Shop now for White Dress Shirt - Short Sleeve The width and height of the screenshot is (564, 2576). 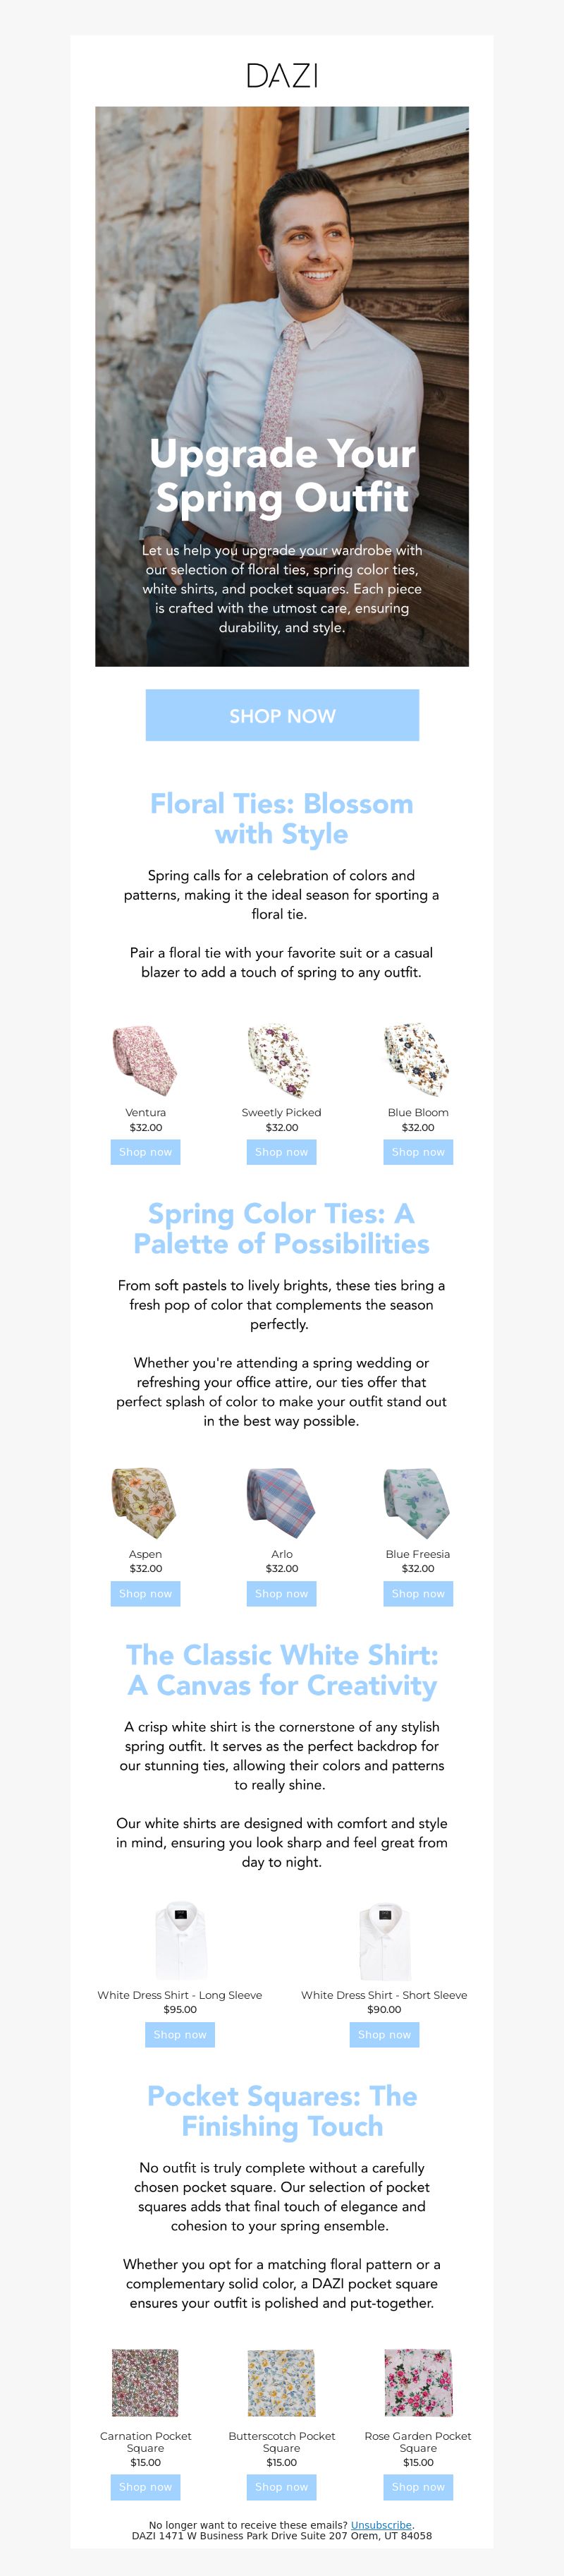[x=384, y=2034]
